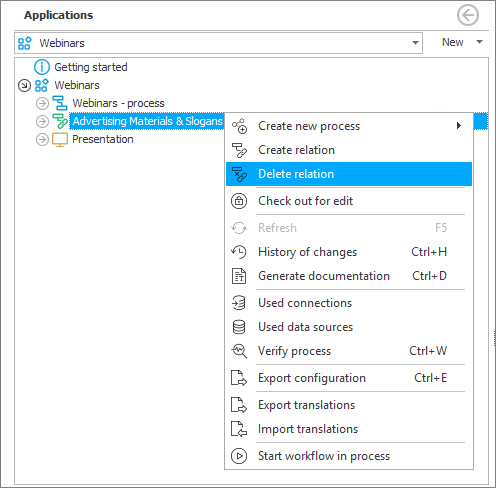Click the Used data sources database icon
The height and width of the screenshot is (488, 496).
click(239, 327)
